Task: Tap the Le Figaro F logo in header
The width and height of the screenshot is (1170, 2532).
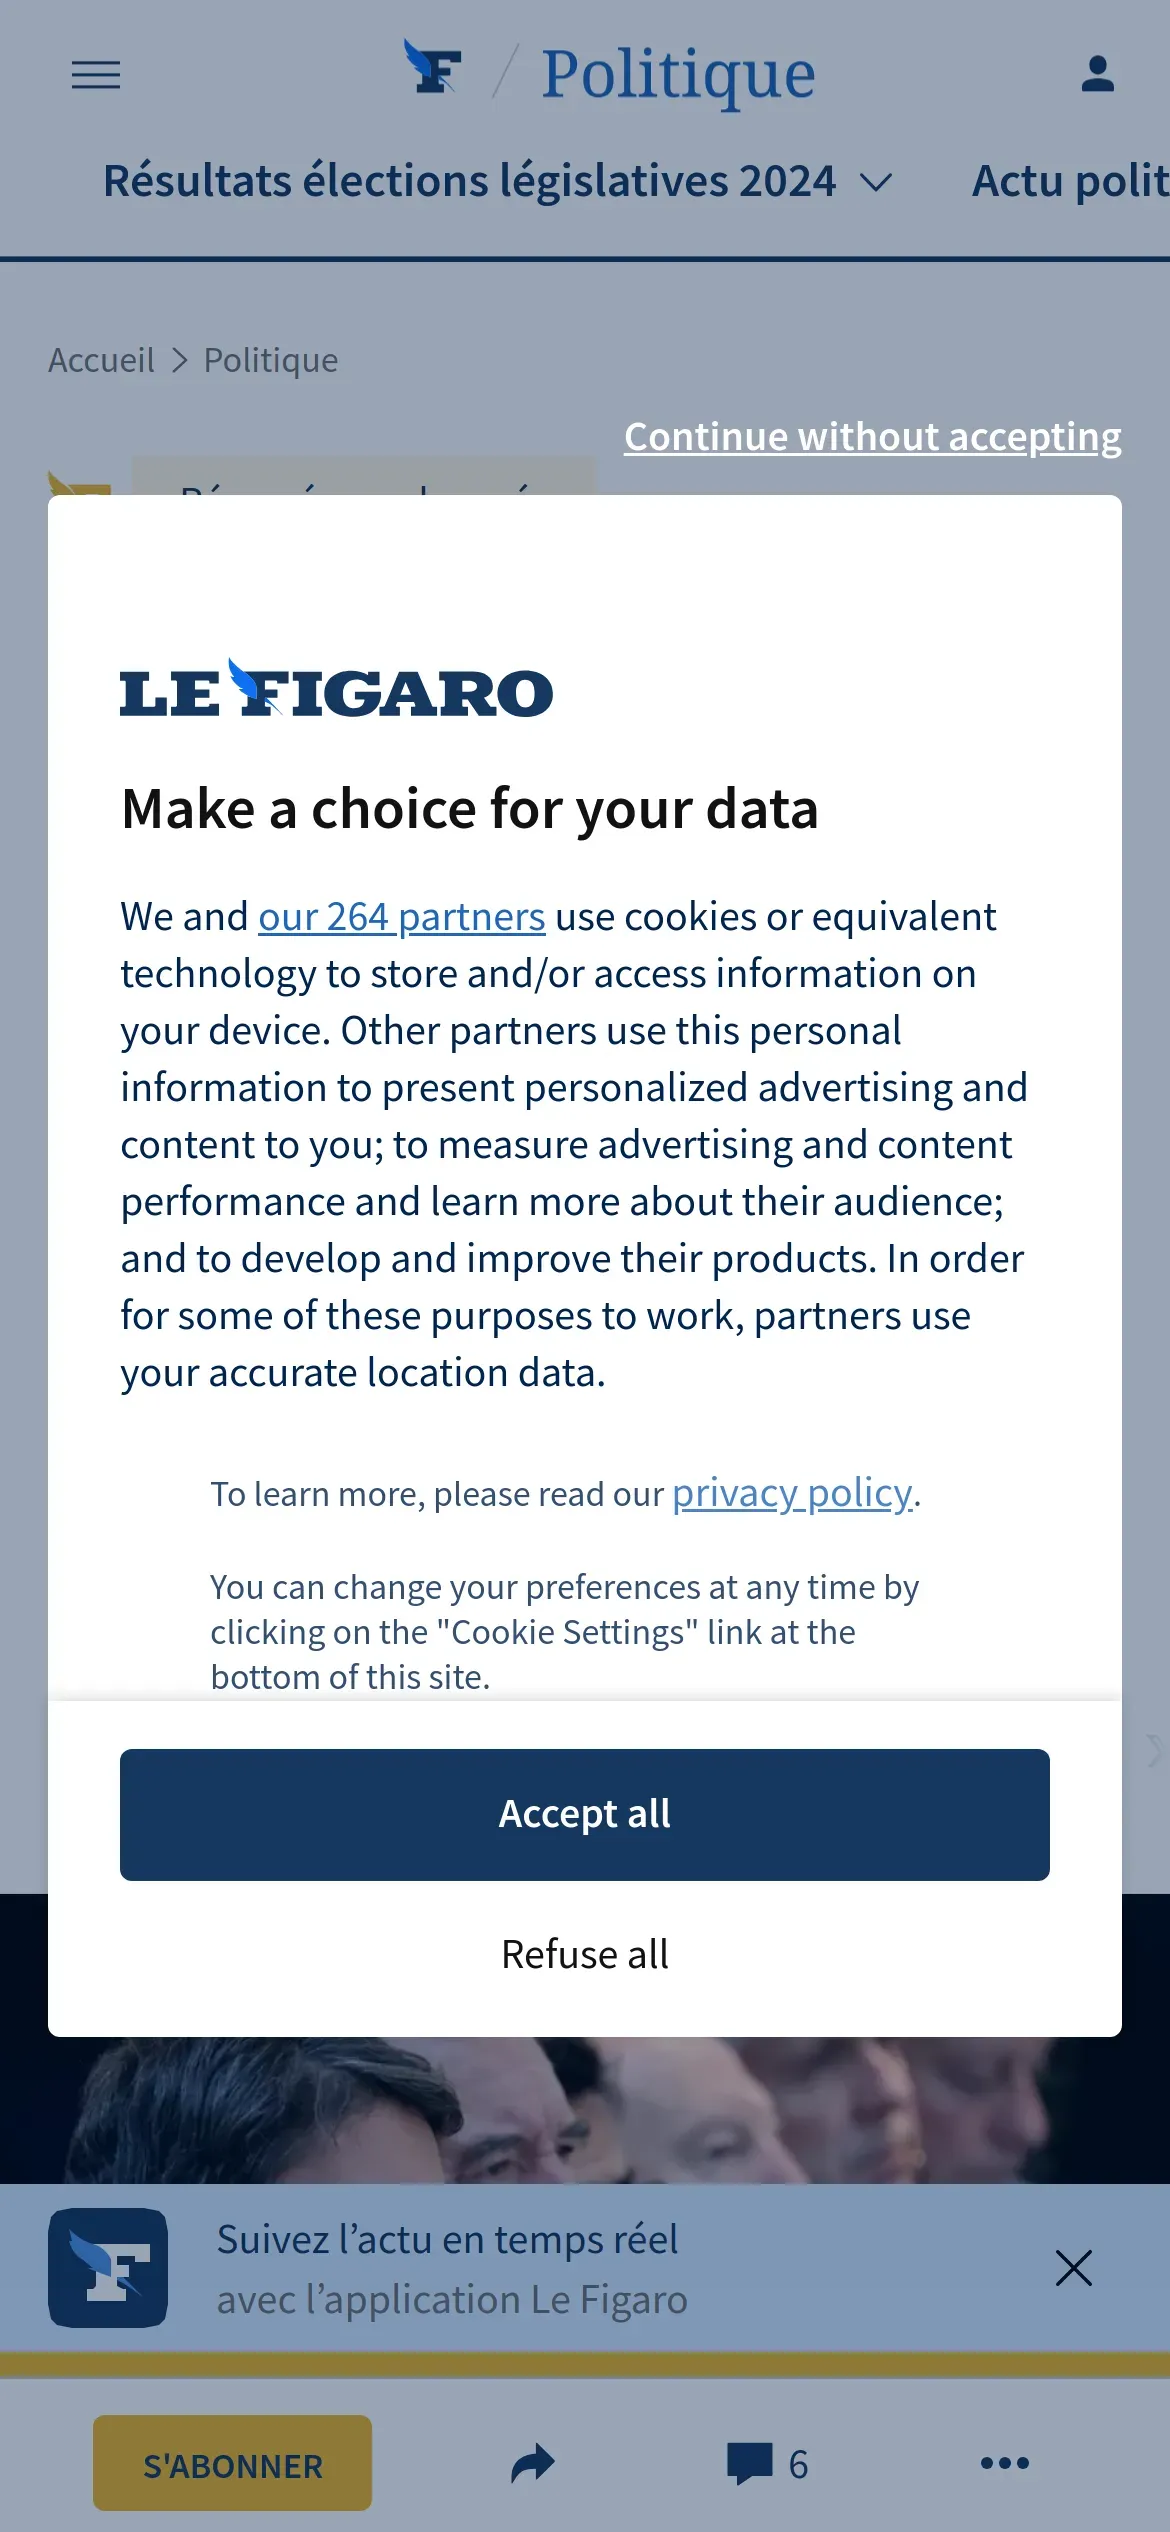Action: point(432,68)
